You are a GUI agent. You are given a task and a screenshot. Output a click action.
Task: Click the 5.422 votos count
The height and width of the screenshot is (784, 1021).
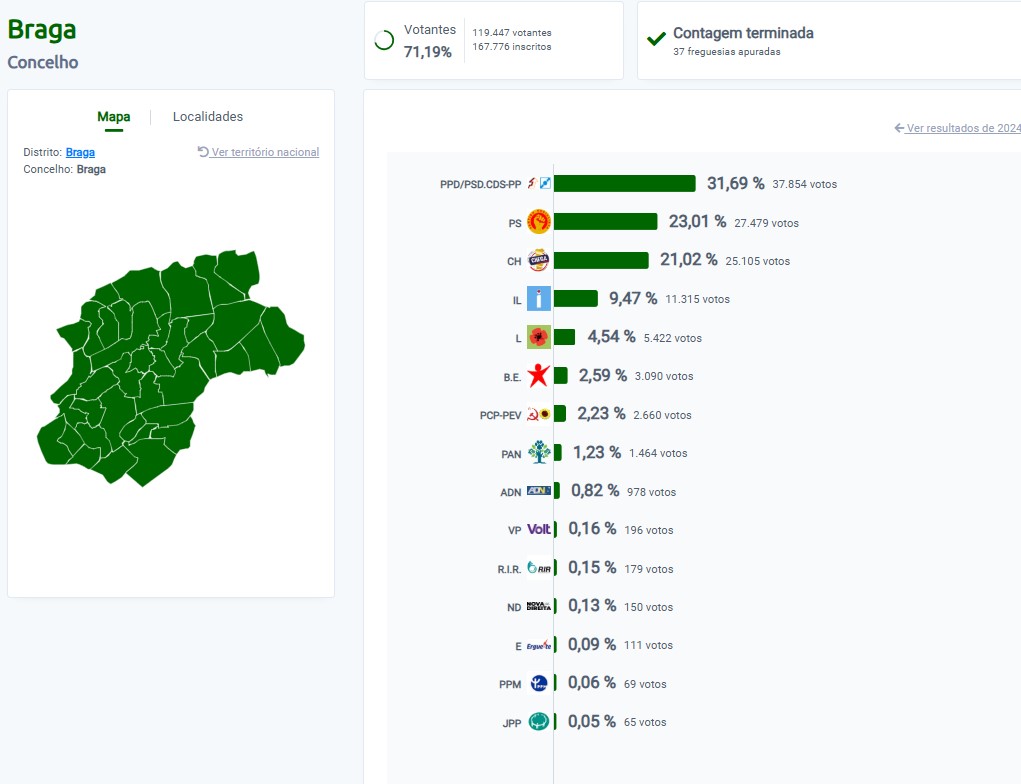coord(673,338)
